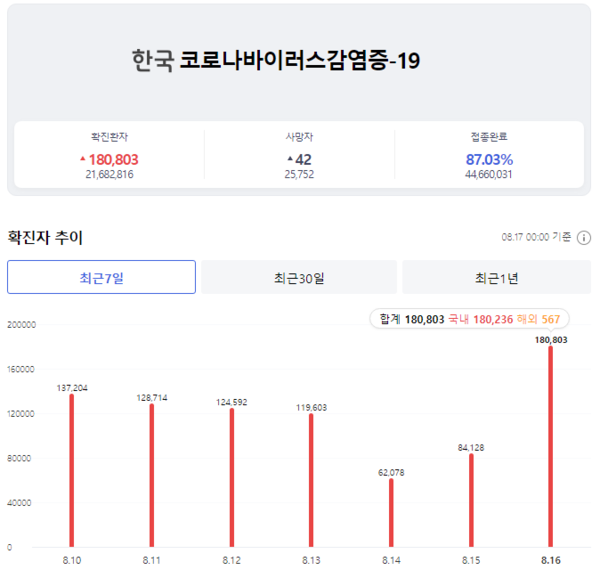Switch to the 최근30일 tab
Screen dimensions: 600x570
click(x=299, y=277)
